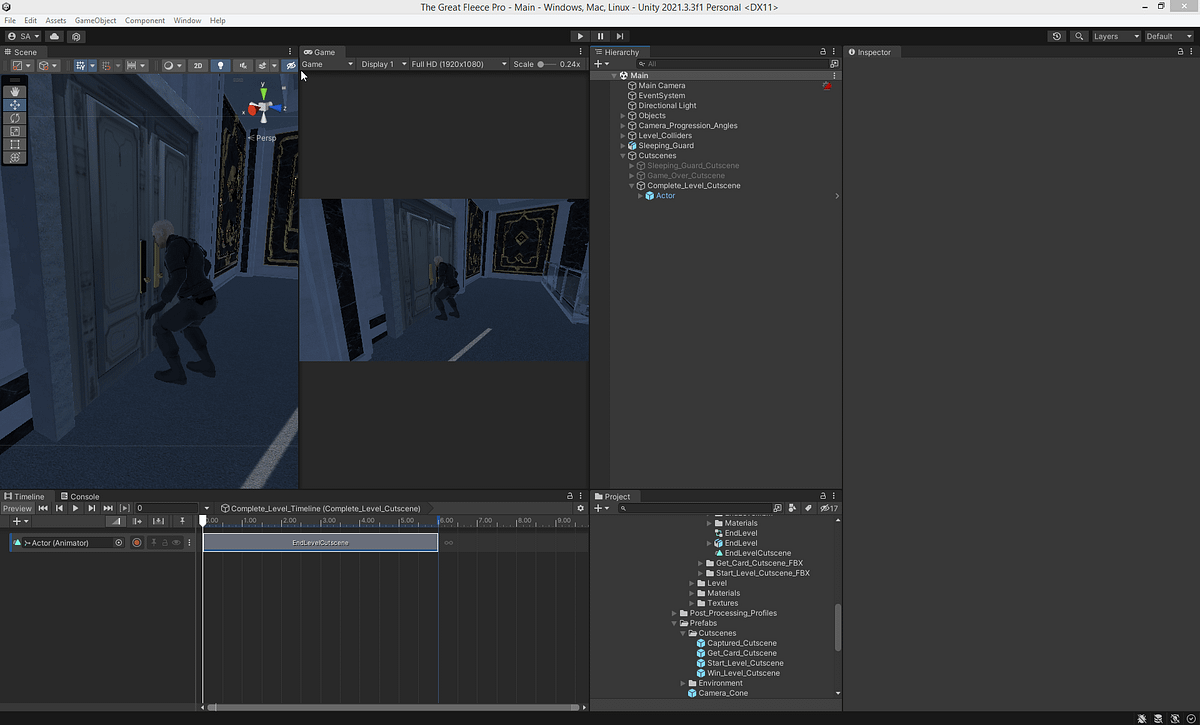Screen dimensions: 1200x725
Task: Toggle visibility eye on the Actor Animator track
Action: click(175, 540)
